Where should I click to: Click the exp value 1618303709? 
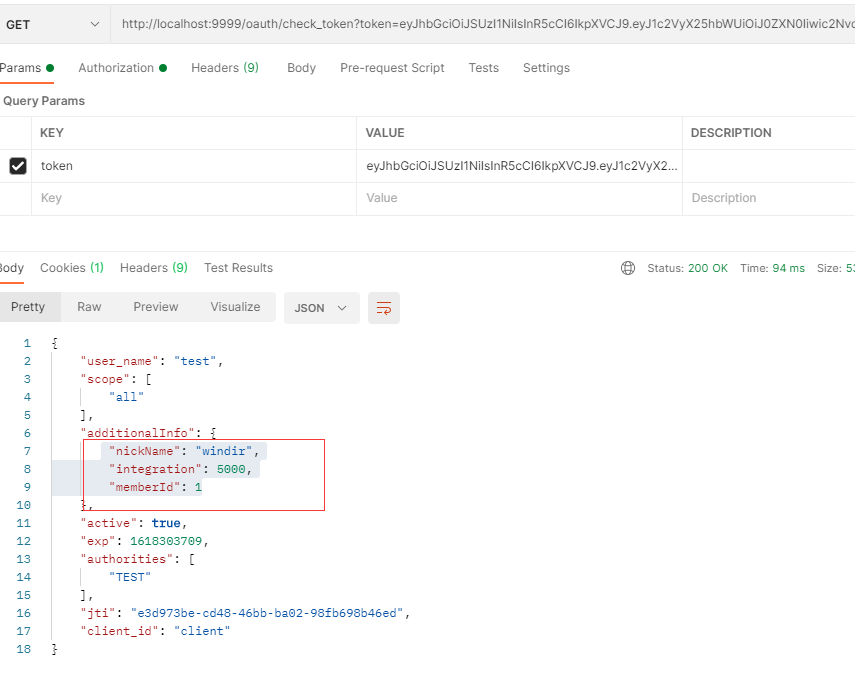coord(166,541)
